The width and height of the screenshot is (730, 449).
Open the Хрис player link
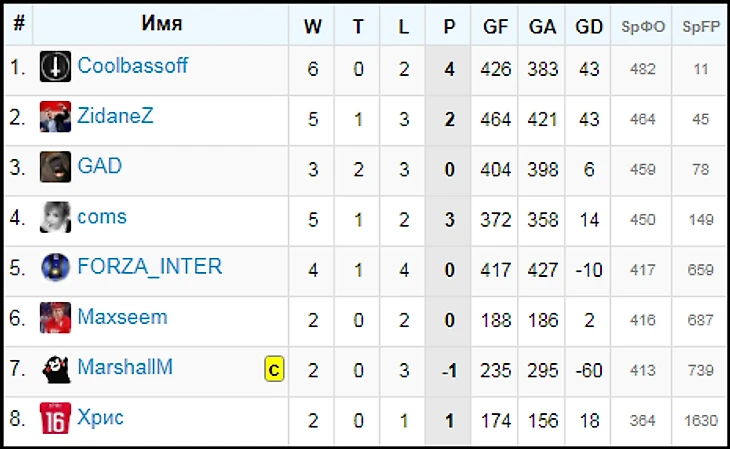tap(101, 417)
